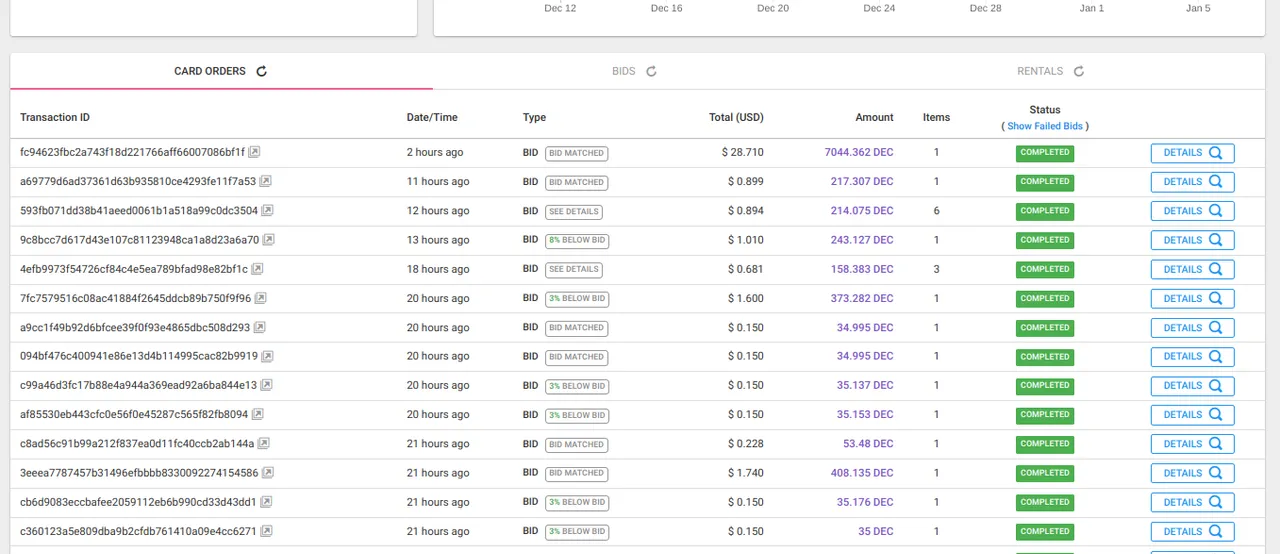Click the Items column header
Image resolution: width=1280 pixels, height=554 pixels.
coord(936,117)
